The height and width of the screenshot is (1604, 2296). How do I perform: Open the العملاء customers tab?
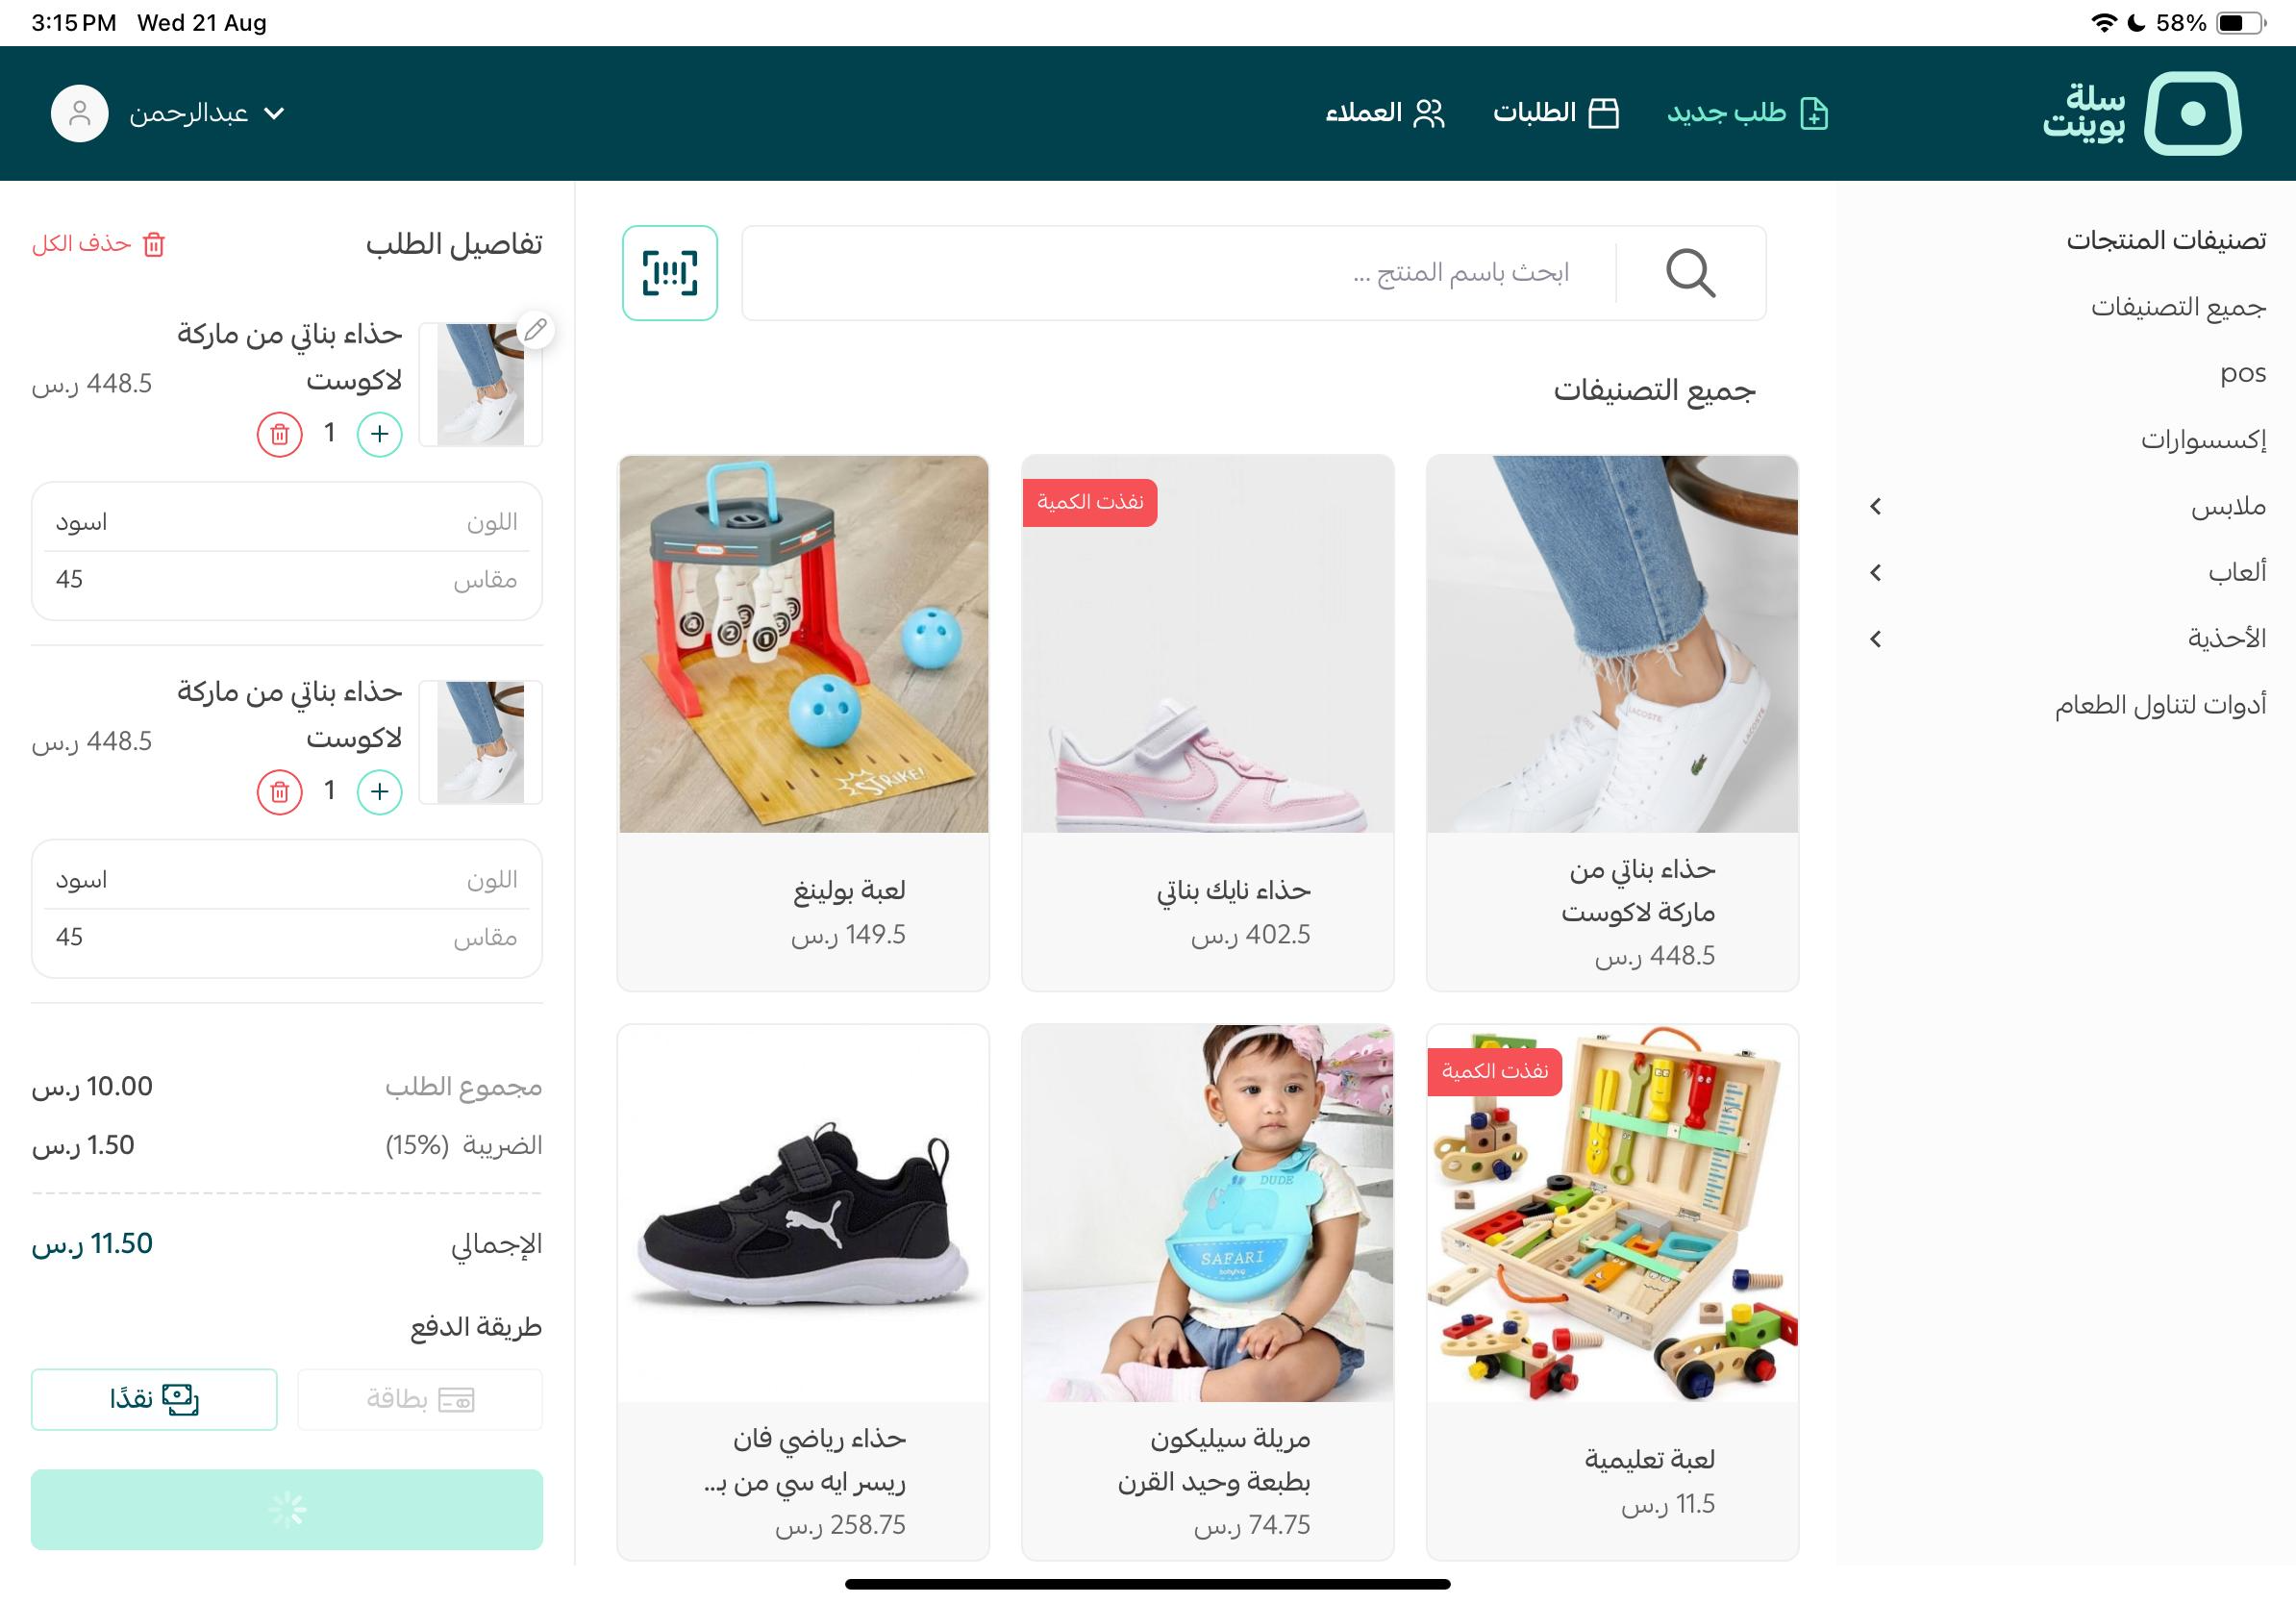click(x=1385, y=113)
